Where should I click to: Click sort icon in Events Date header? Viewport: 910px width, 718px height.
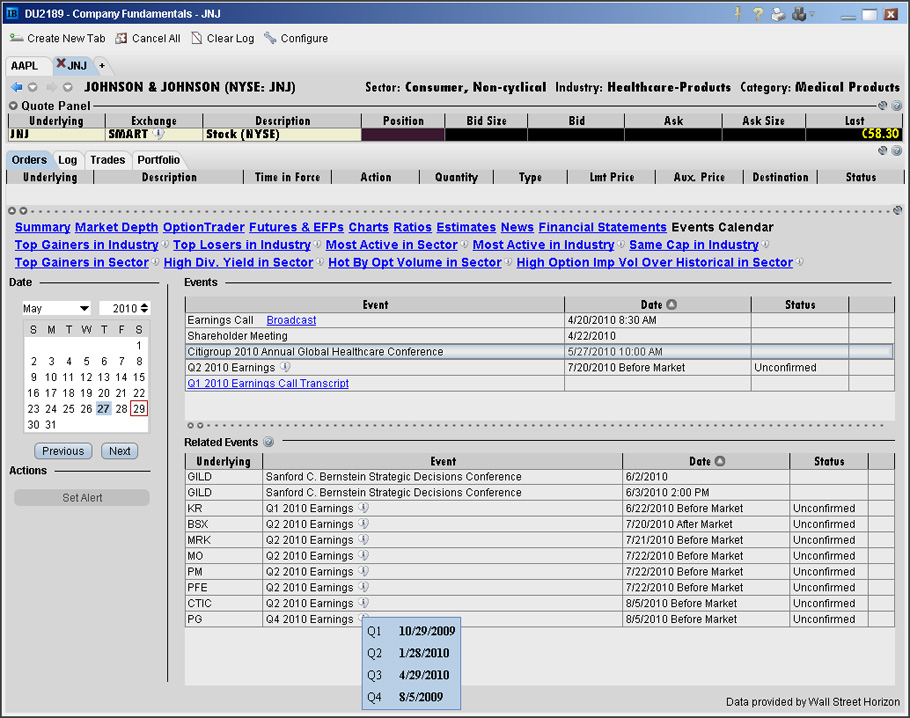671,304
